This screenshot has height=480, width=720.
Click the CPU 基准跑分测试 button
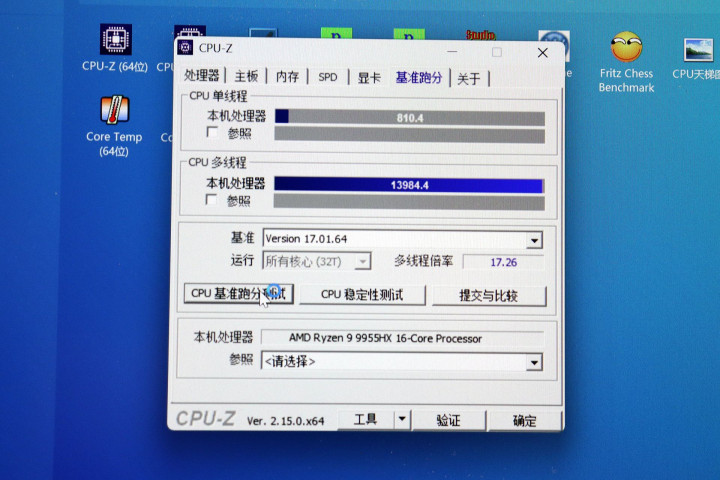238,294
